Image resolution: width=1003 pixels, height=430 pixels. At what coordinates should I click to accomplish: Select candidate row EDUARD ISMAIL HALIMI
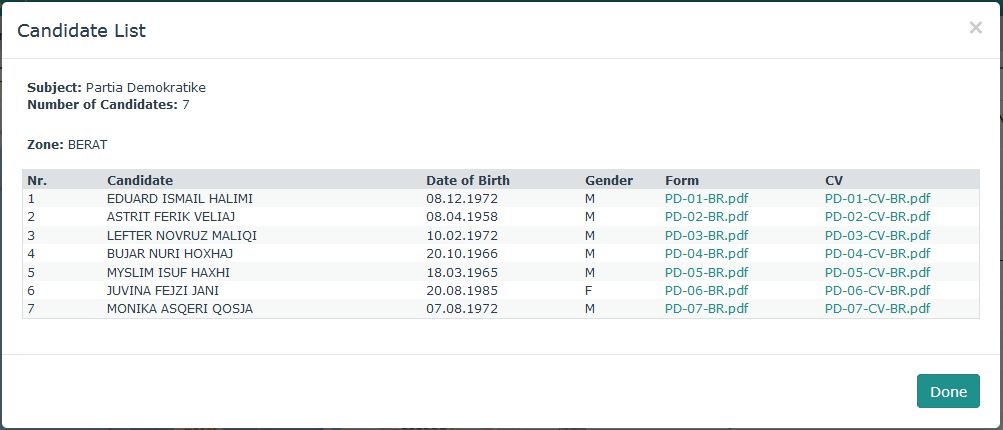click(x=179, y=199)
